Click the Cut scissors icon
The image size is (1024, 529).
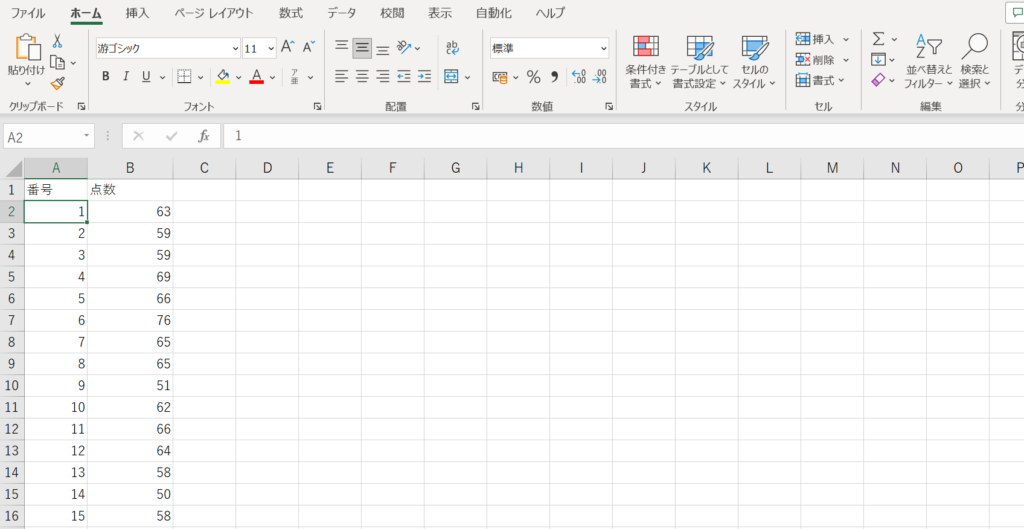pos(57,42)
